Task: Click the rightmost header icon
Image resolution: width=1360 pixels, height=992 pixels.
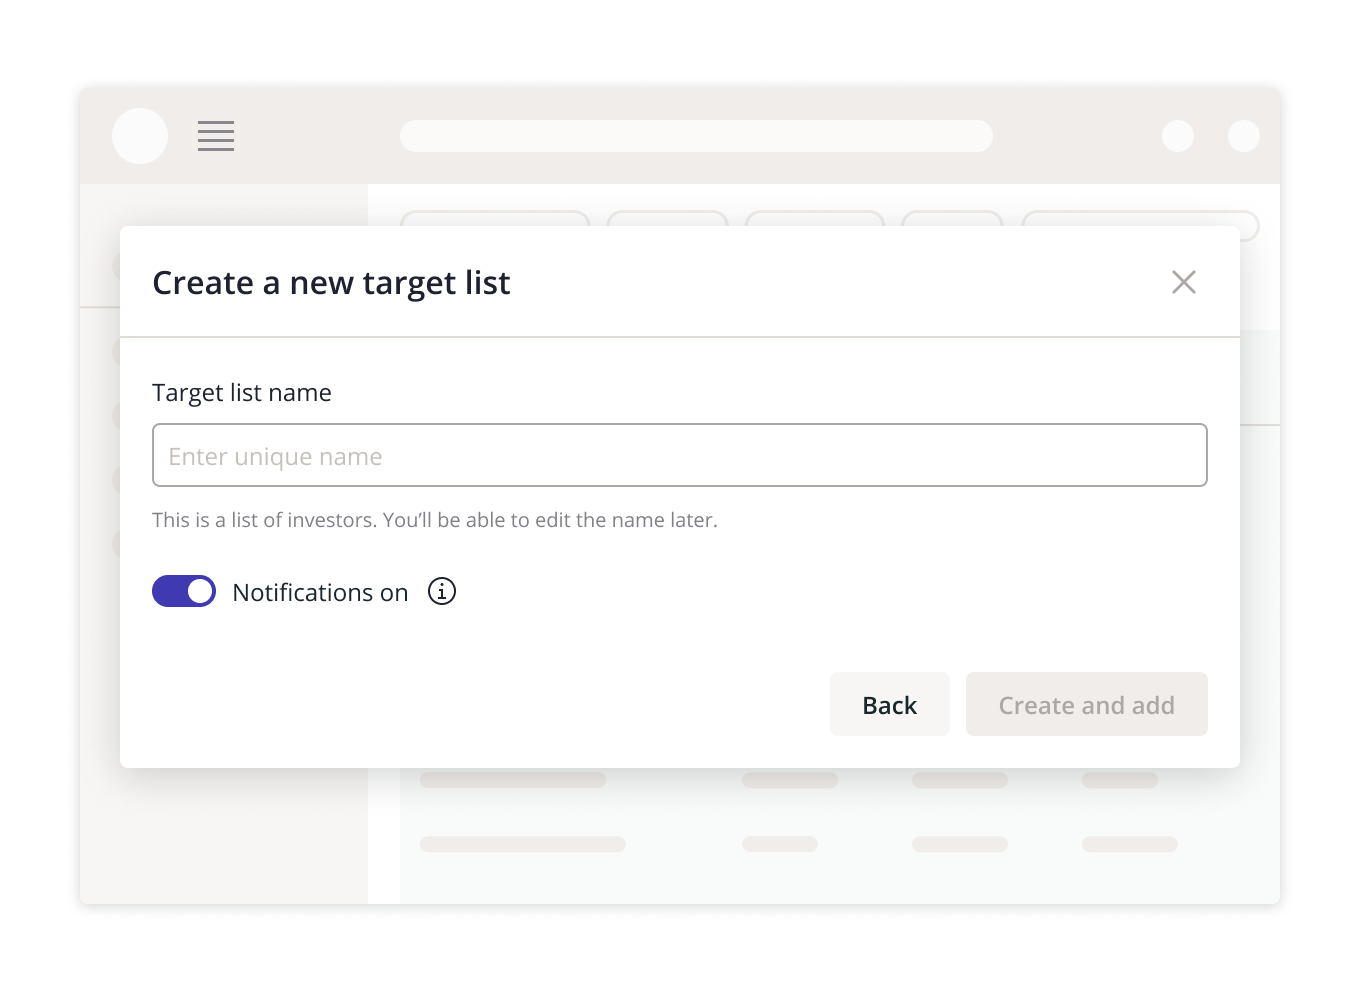Action: (1244, 136)
